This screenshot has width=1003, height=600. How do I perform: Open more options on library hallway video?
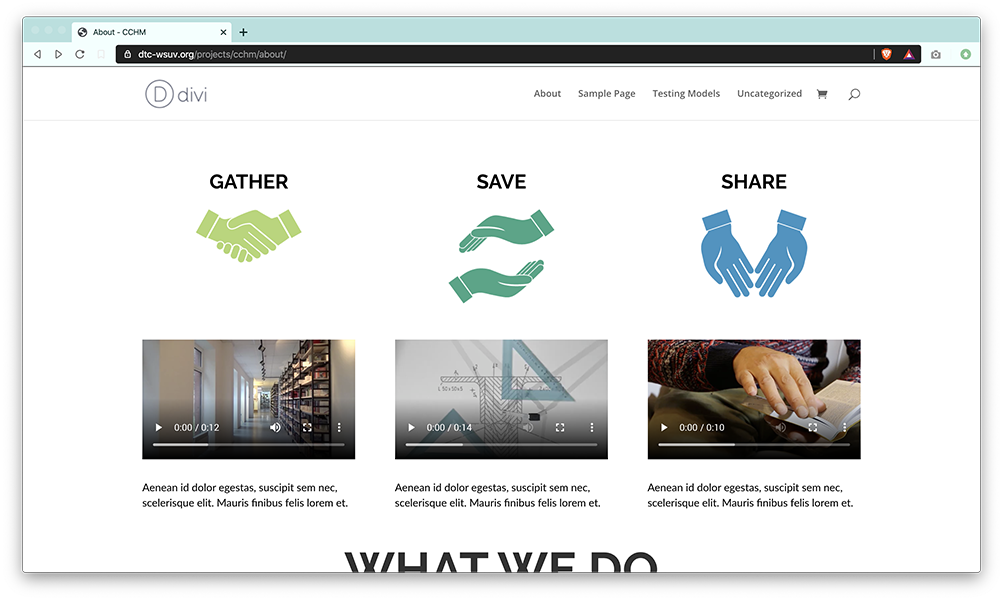339,427
